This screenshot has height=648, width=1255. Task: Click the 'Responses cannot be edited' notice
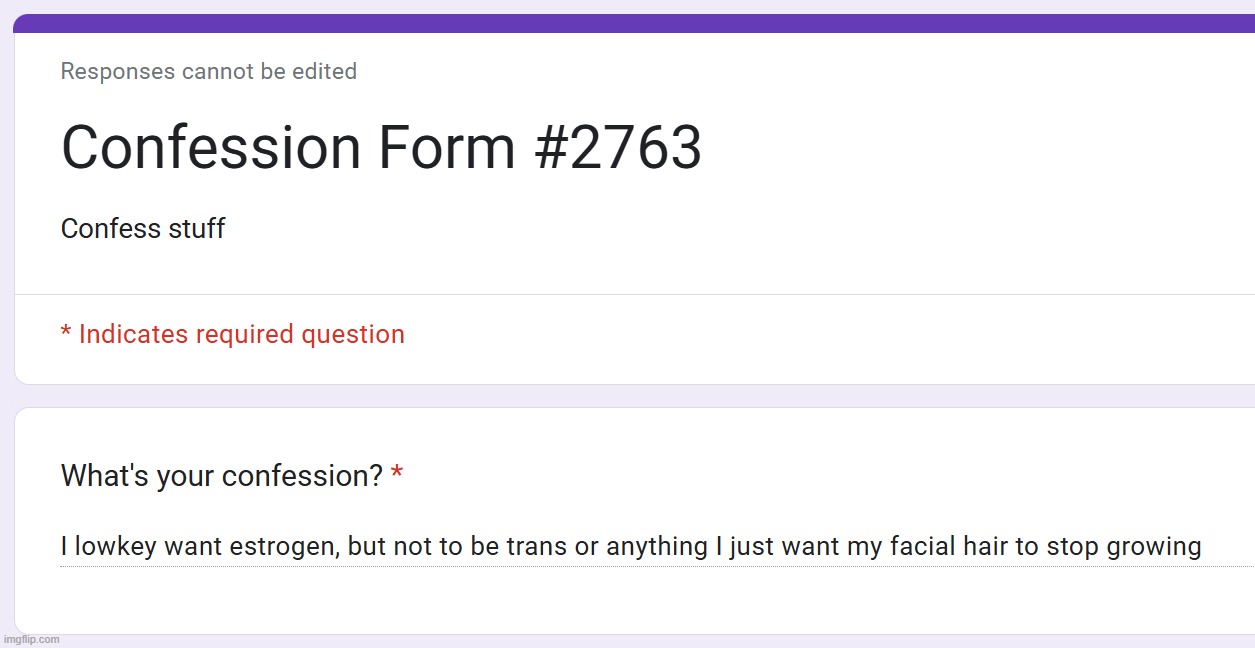209,72
